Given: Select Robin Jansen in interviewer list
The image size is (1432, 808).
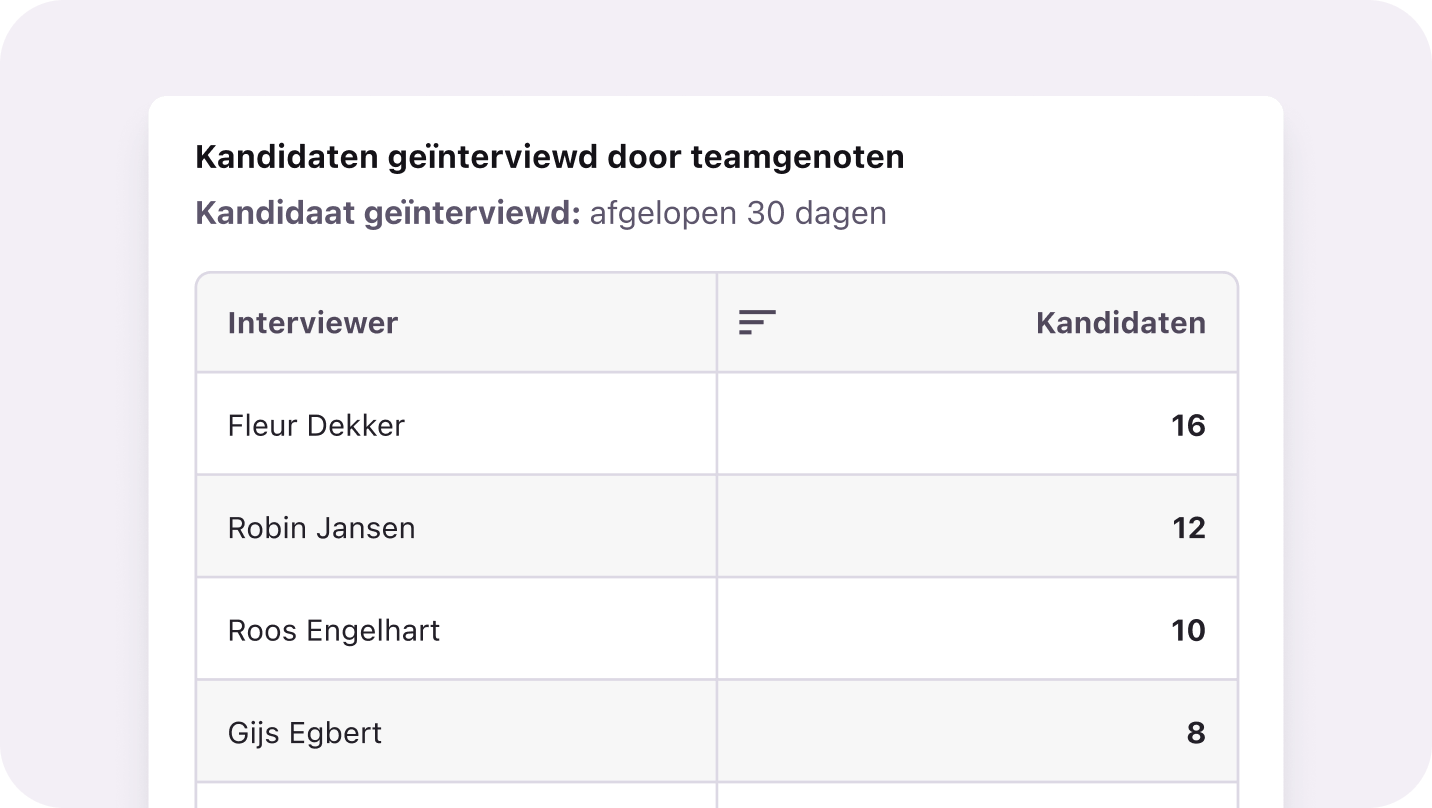Looking at the screenshot, I should click(321, 528).
